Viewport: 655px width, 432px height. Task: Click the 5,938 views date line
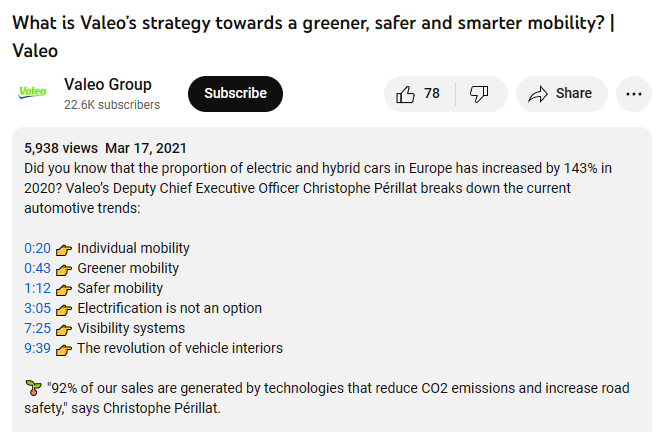point(105,148)
